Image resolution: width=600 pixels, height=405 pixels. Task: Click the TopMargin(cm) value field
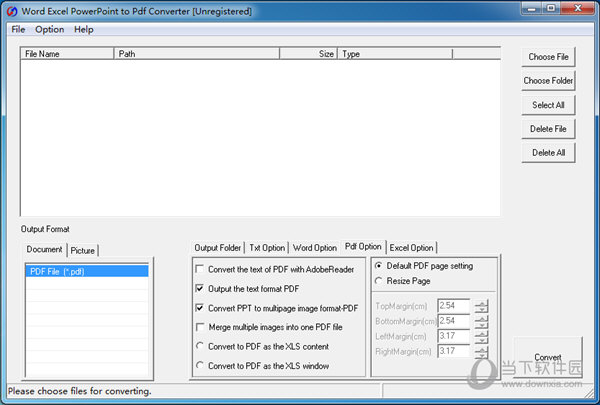[x=453, y=305]
